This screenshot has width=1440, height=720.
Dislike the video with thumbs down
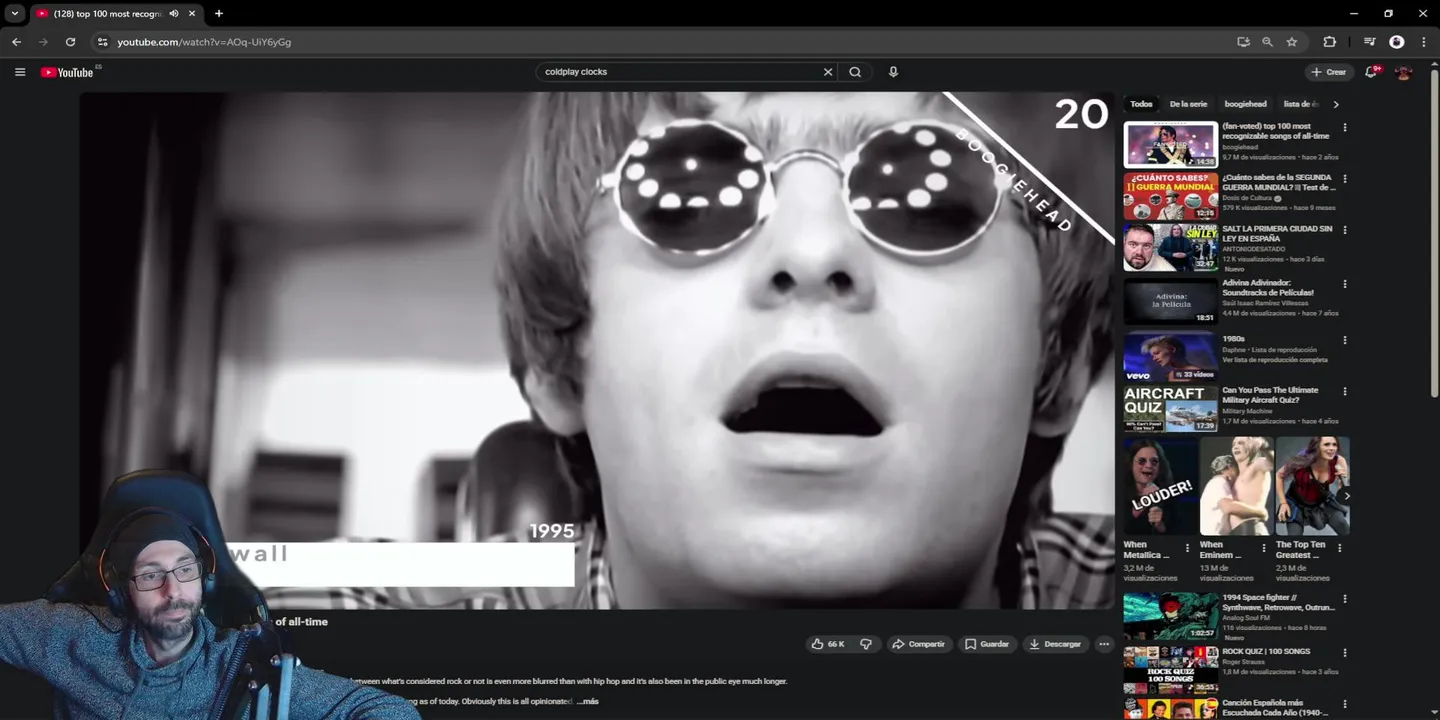pyautogui.click(x=866, y=644)
